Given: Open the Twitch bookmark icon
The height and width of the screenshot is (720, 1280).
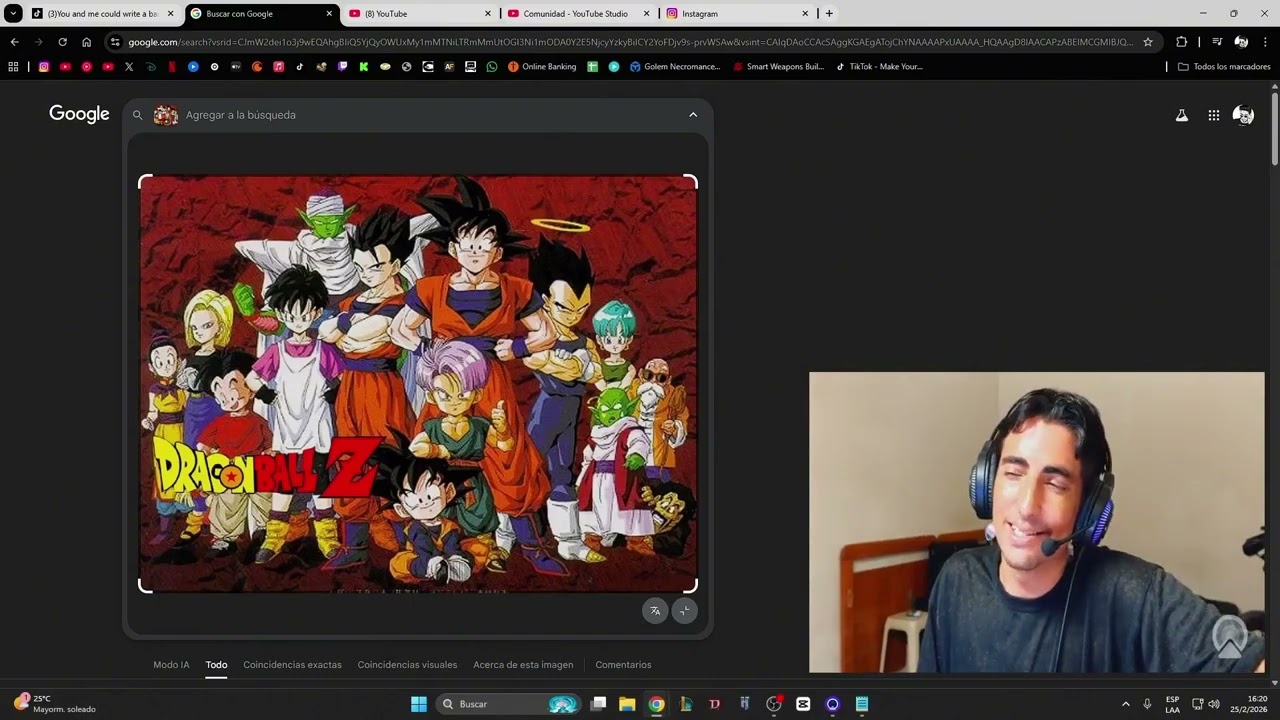Looking at the screenshot, I should pos(342,67).
